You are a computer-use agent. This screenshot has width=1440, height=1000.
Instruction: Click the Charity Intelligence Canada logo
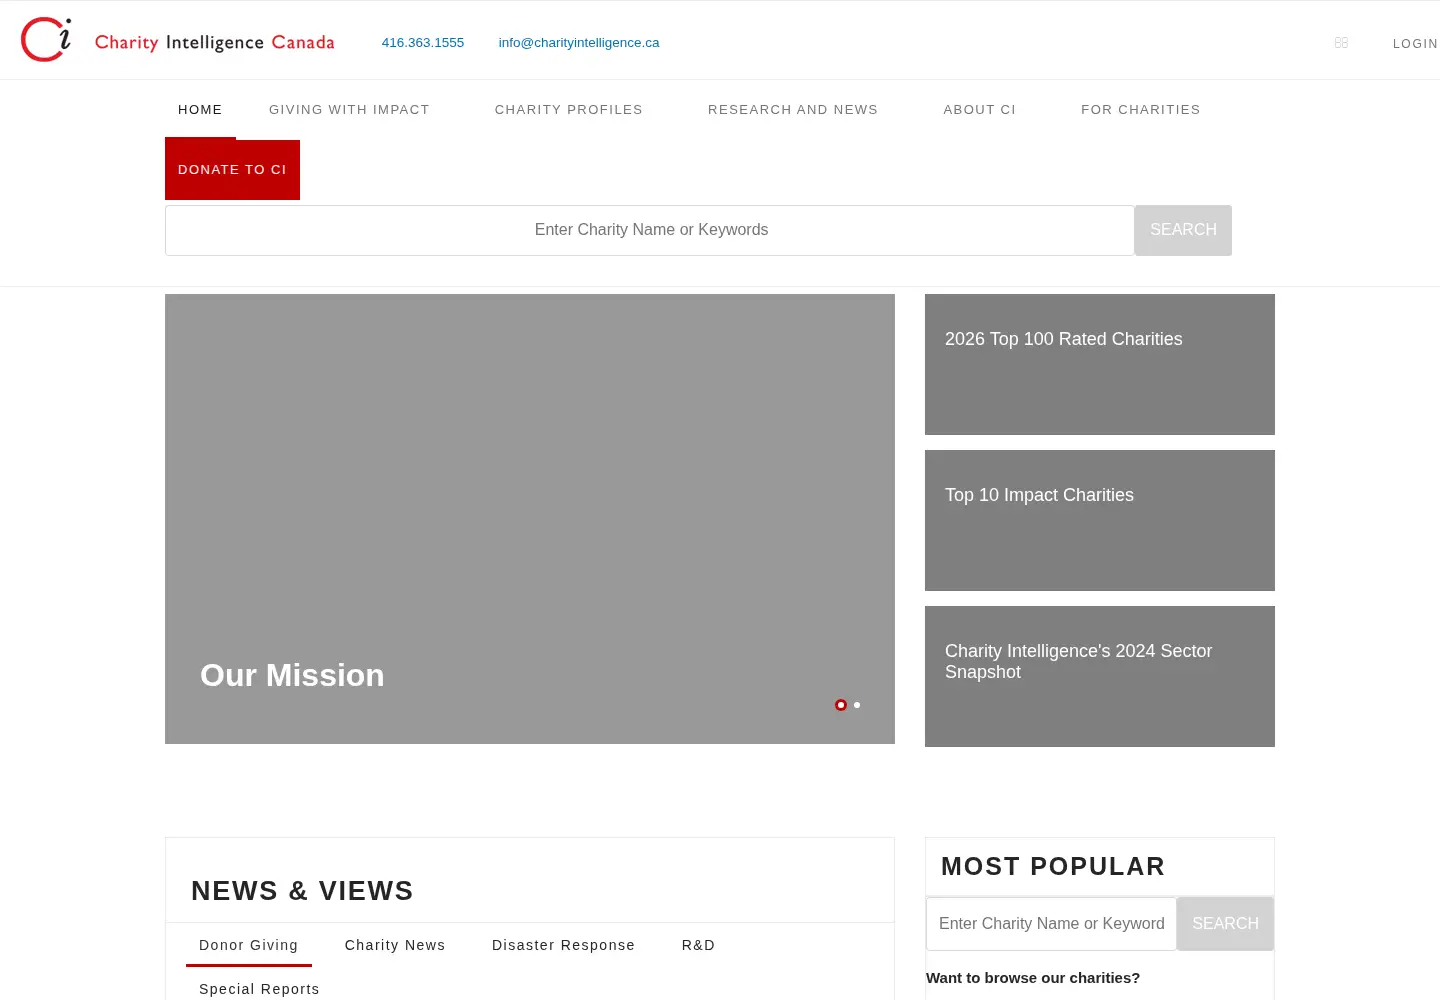[178, 40]
